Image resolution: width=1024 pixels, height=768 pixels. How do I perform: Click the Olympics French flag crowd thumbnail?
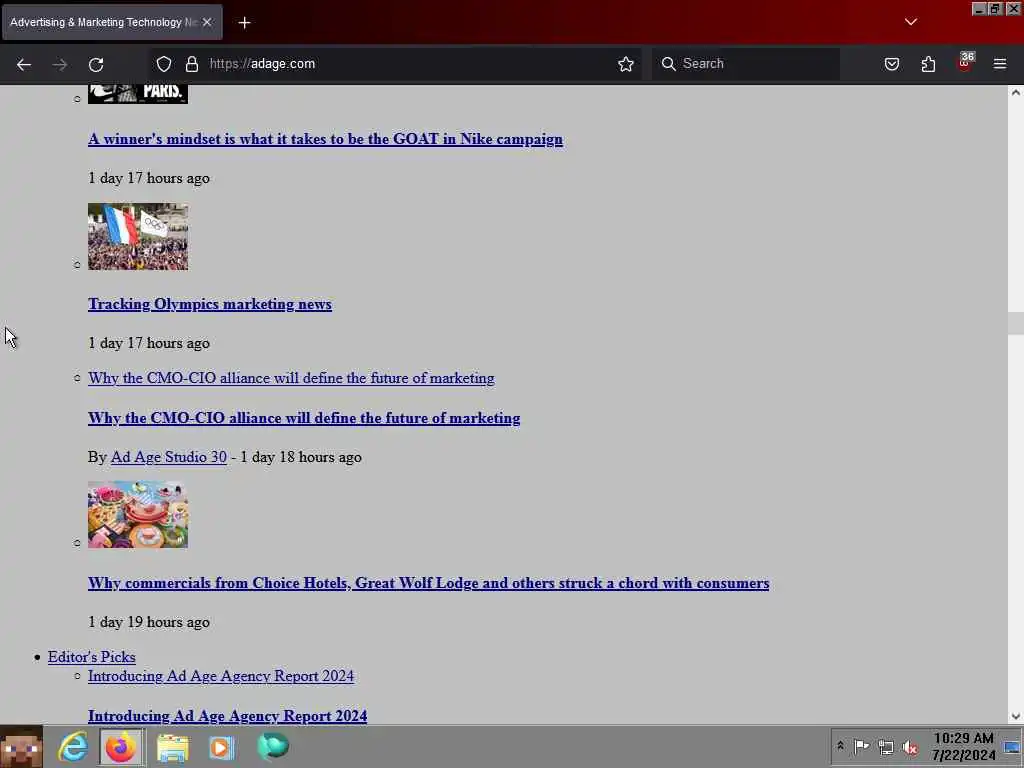point(138,236)
